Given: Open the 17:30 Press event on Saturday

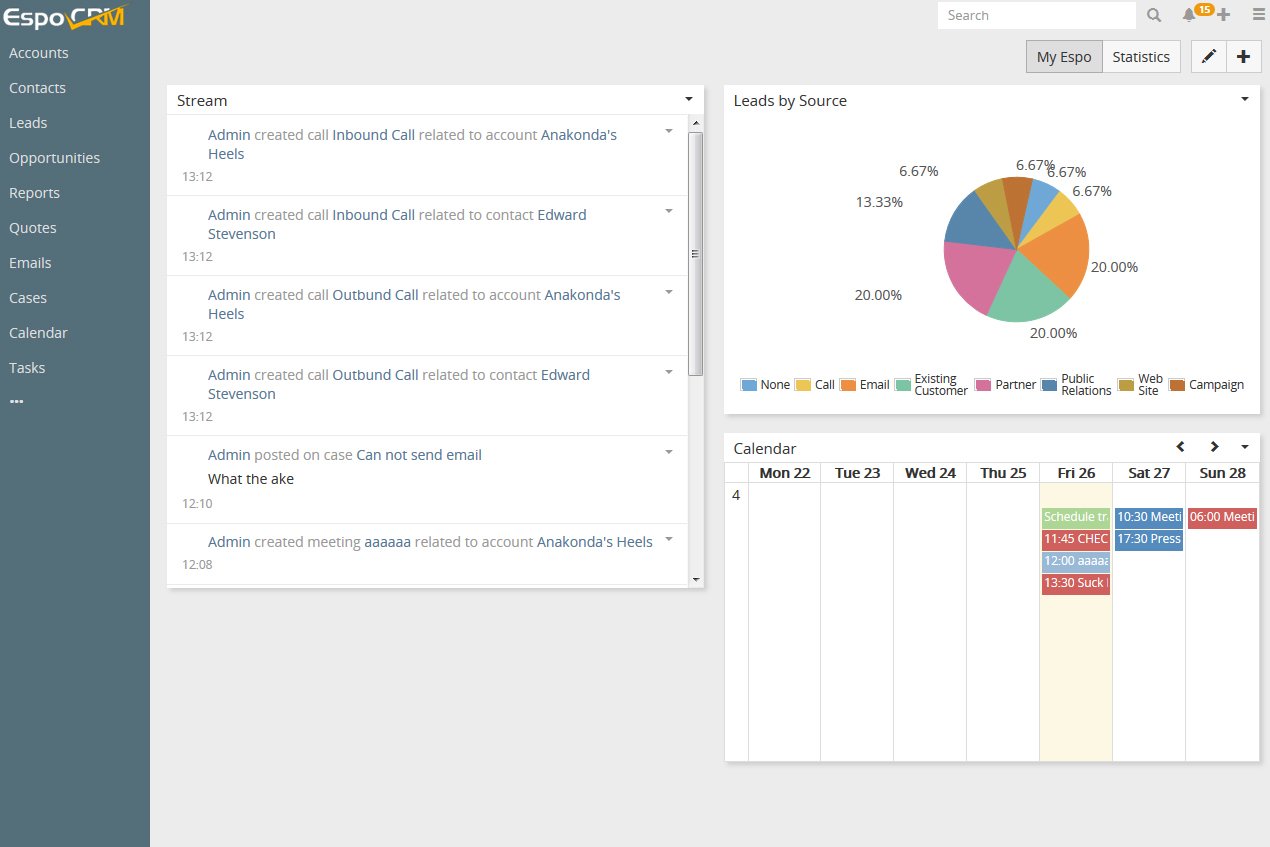Looking at the screenshot, I should [1149, 539].
